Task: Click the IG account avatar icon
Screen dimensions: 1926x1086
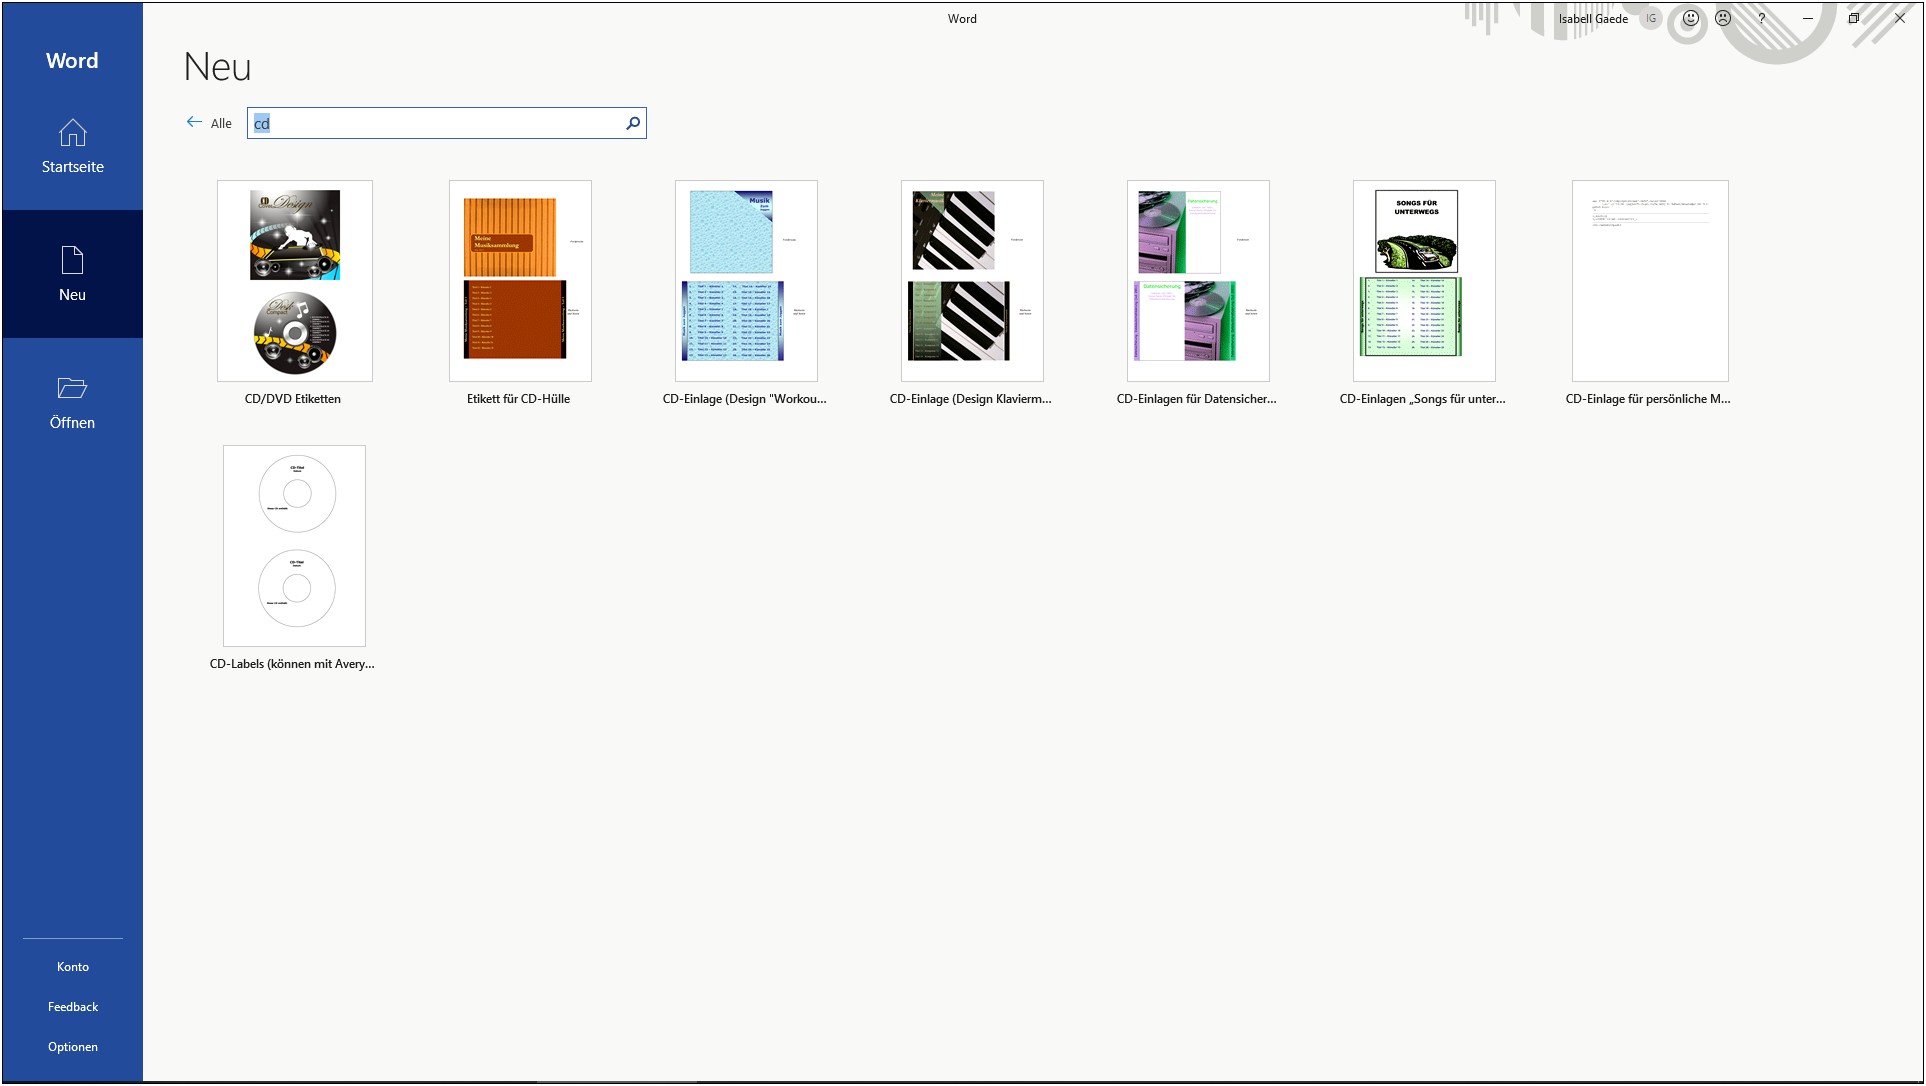Action: pos(1651,18)
